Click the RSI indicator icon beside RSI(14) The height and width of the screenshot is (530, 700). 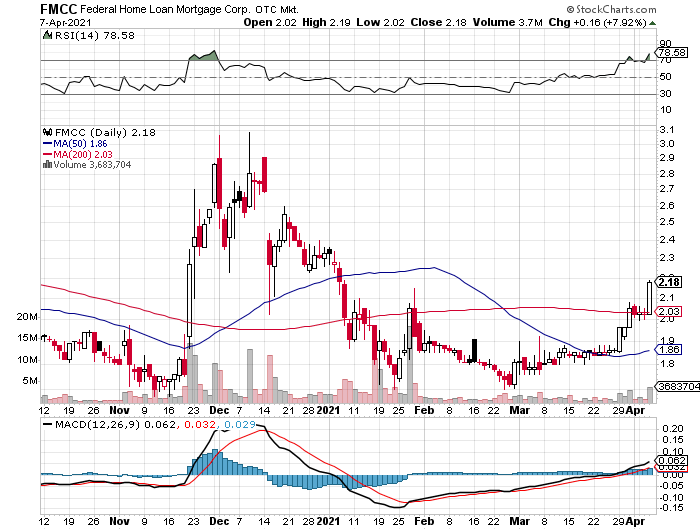coord(47,35)
